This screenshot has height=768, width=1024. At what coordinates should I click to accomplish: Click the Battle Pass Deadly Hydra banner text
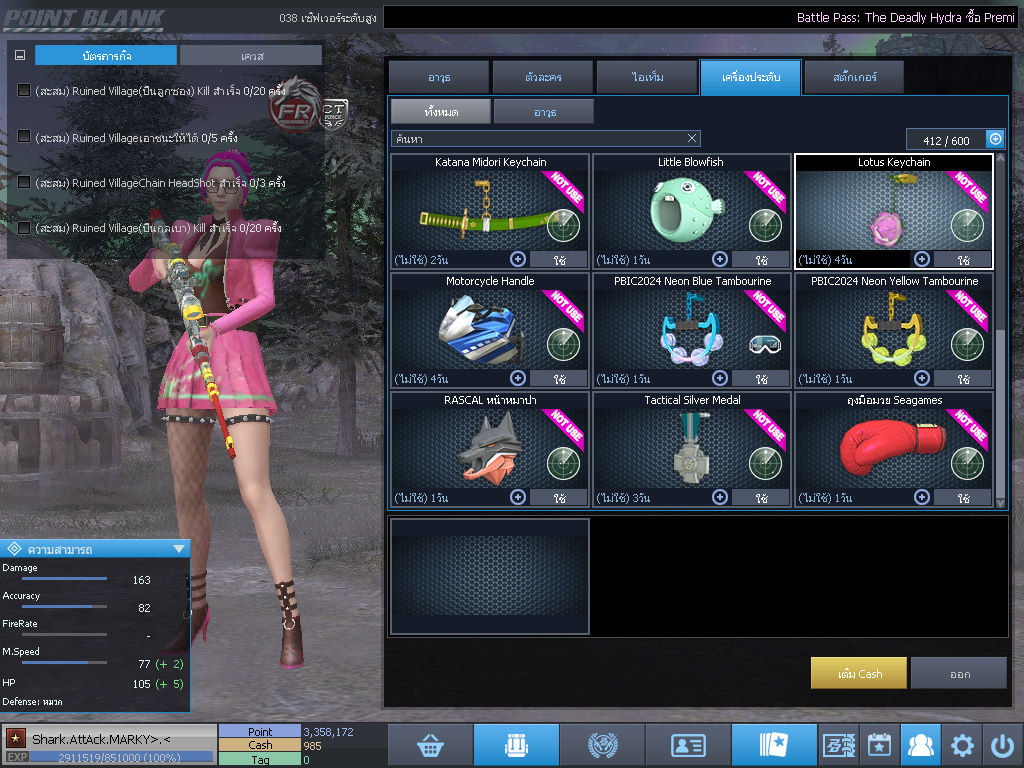pyautogui.click(x=905, y=18)
